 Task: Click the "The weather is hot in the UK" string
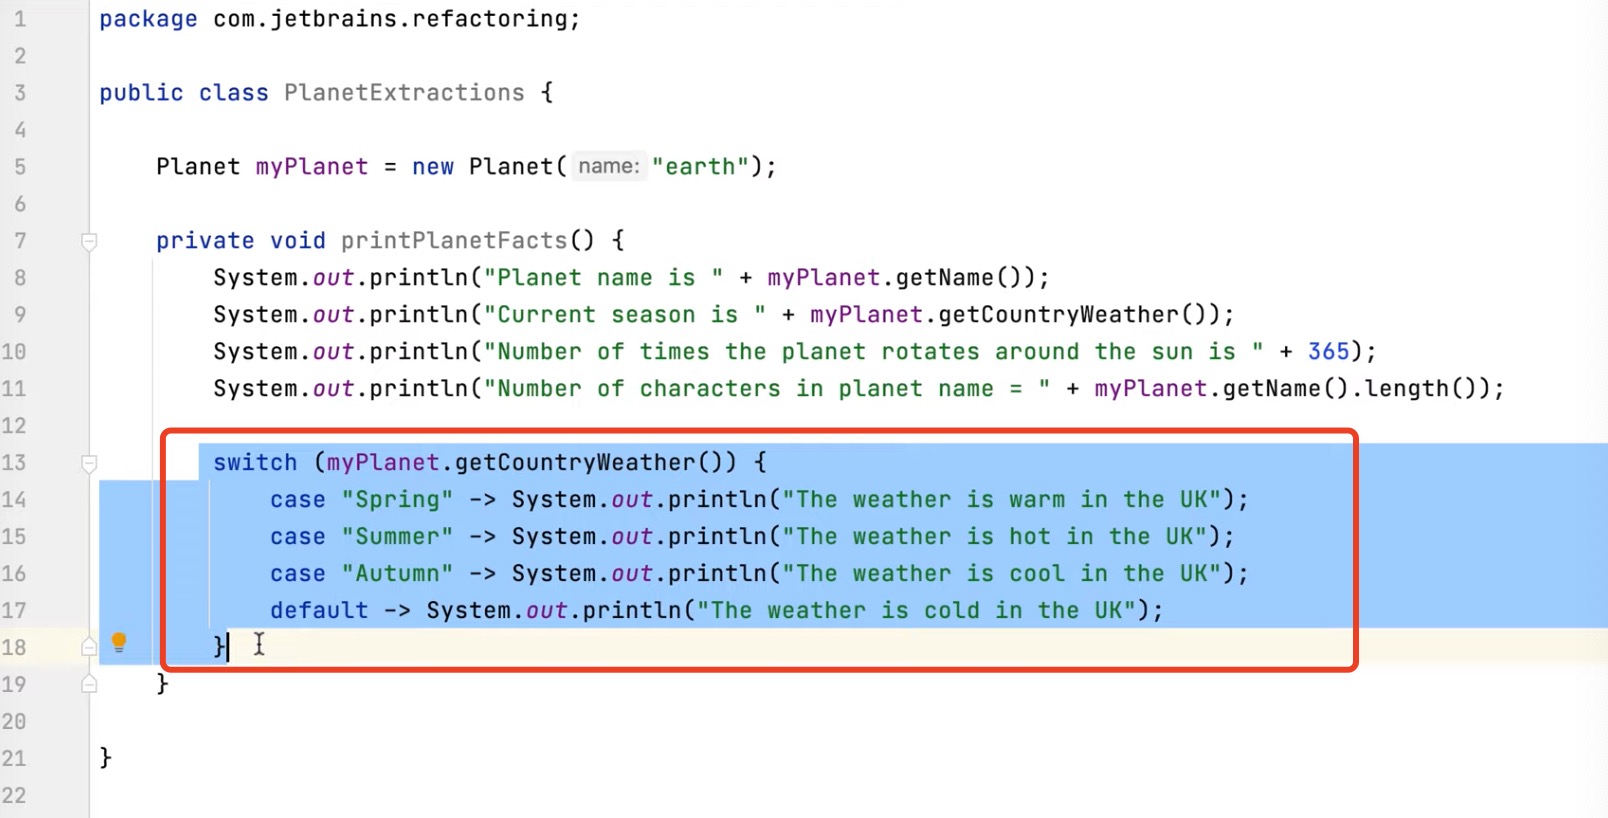996,537
